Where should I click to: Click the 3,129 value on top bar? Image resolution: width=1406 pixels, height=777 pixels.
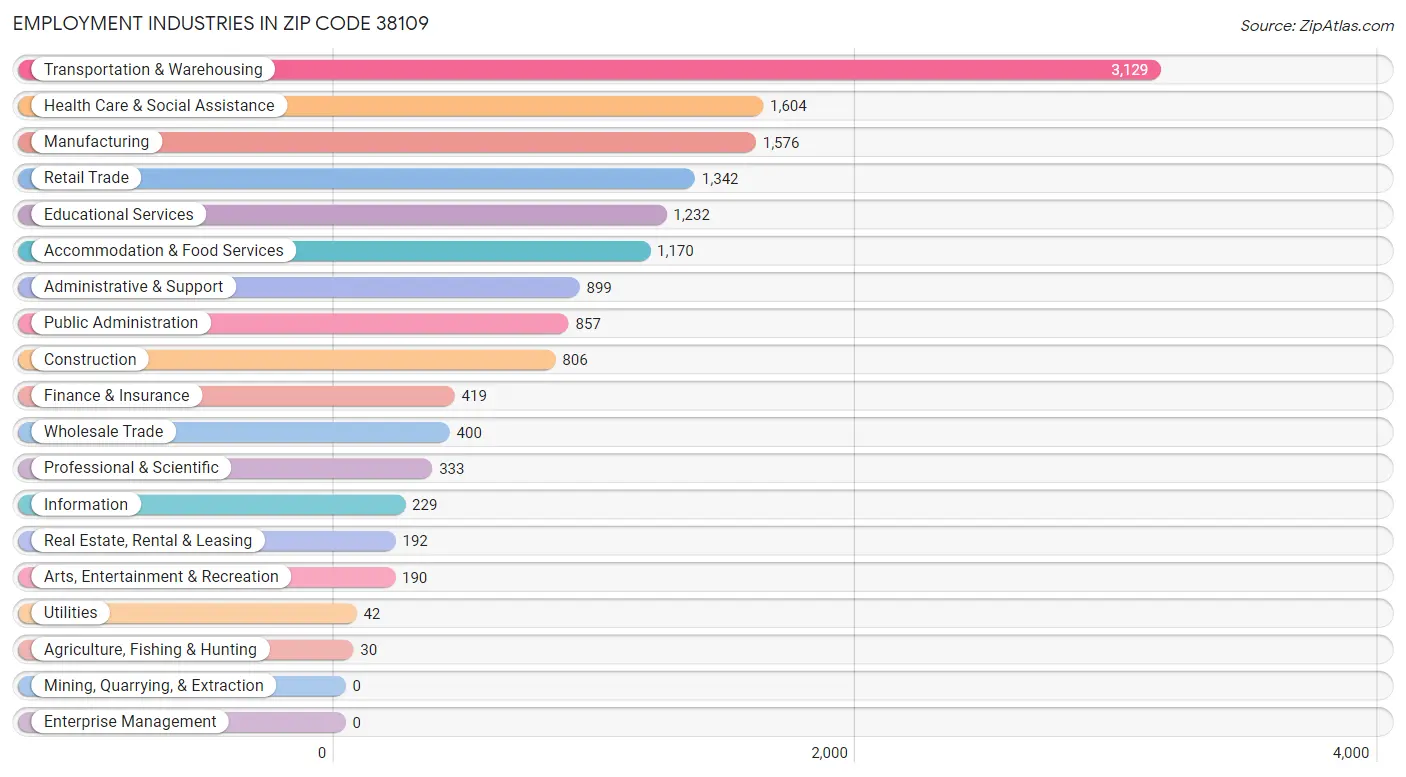1129,70
